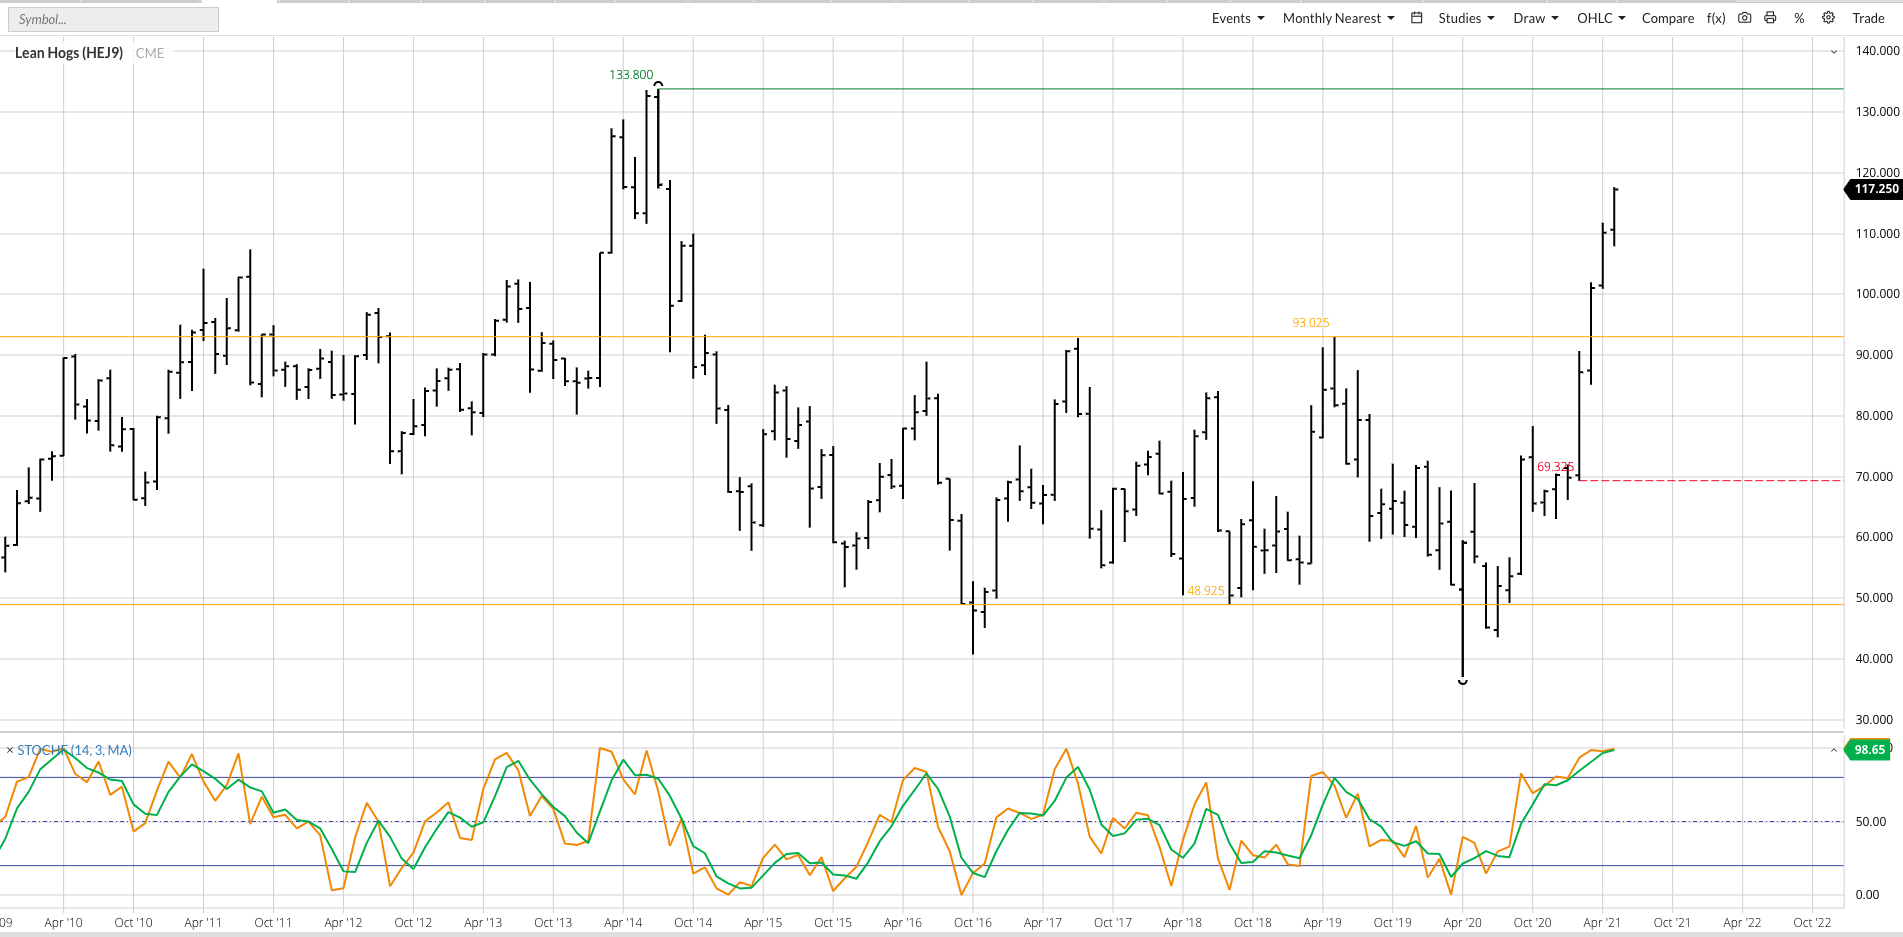Open the Draw tools menu
Image resolution: width=1903 pixels, height=937 pixels.
pyautogui.click(x=1536, y=18)
